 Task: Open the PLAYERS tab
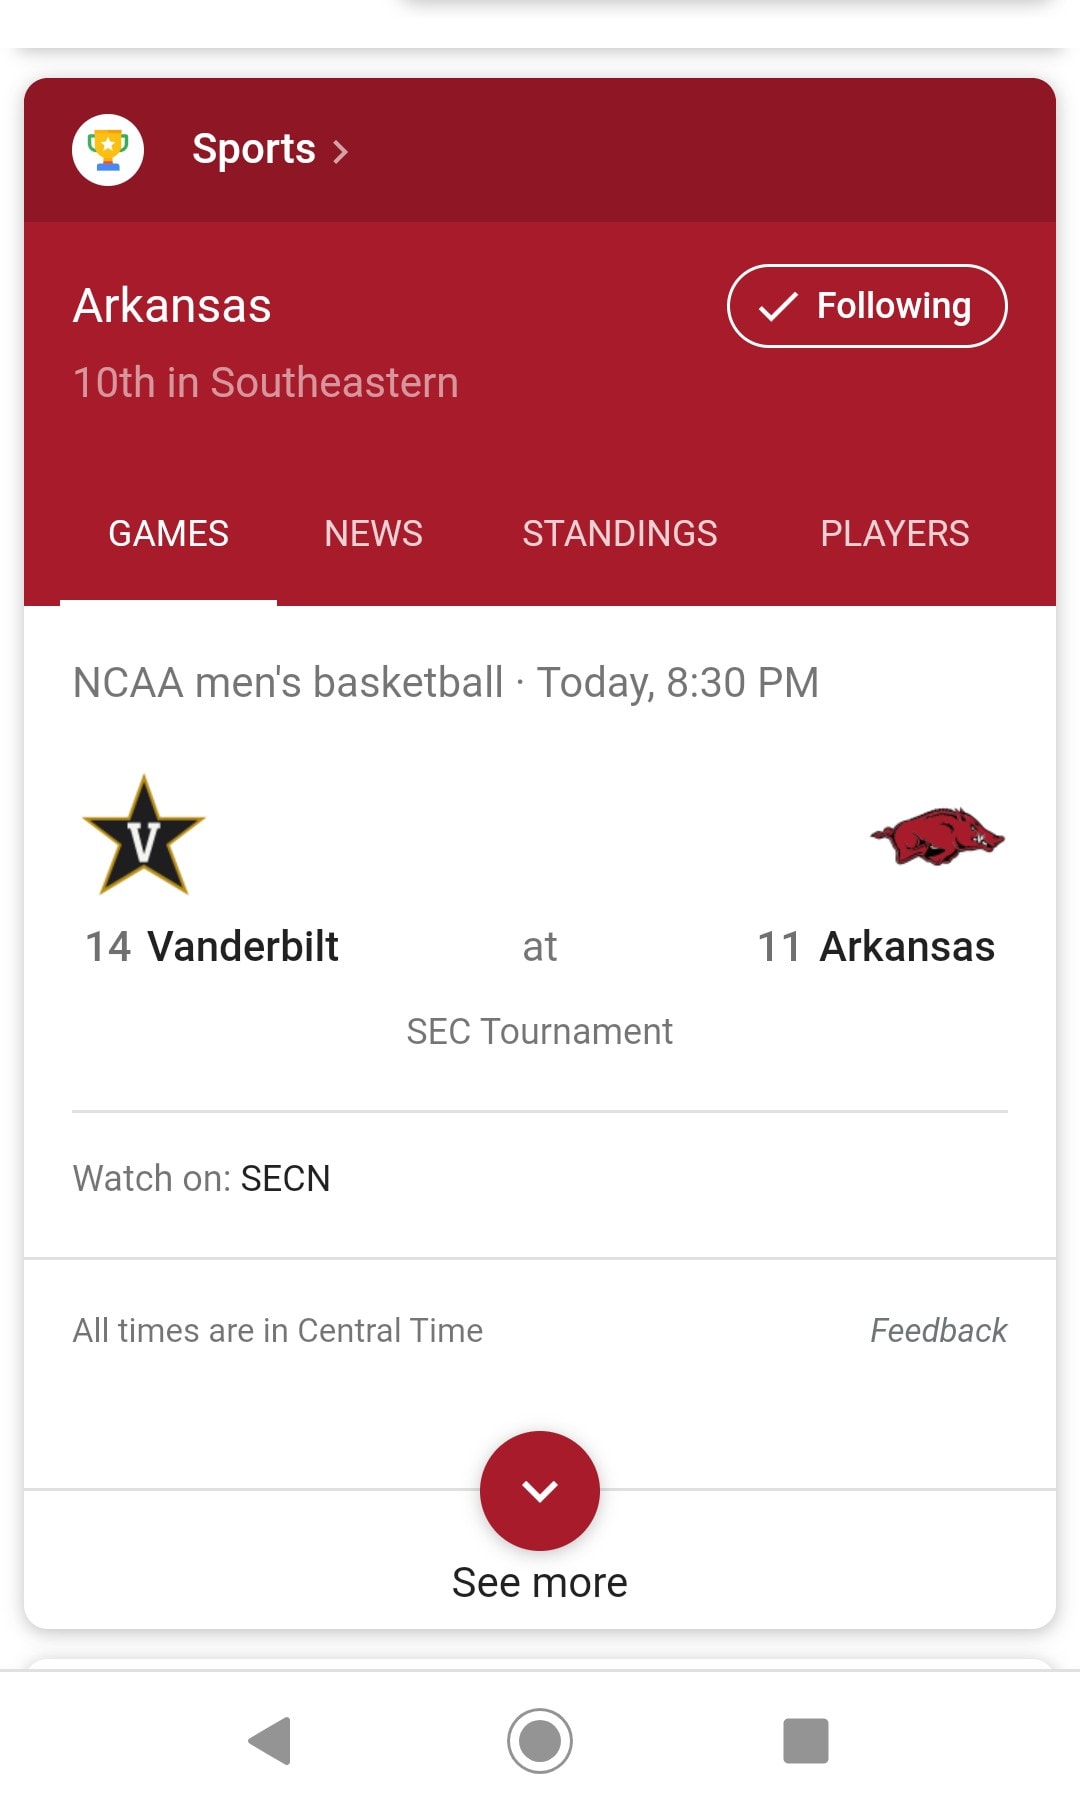coord(895,533)
